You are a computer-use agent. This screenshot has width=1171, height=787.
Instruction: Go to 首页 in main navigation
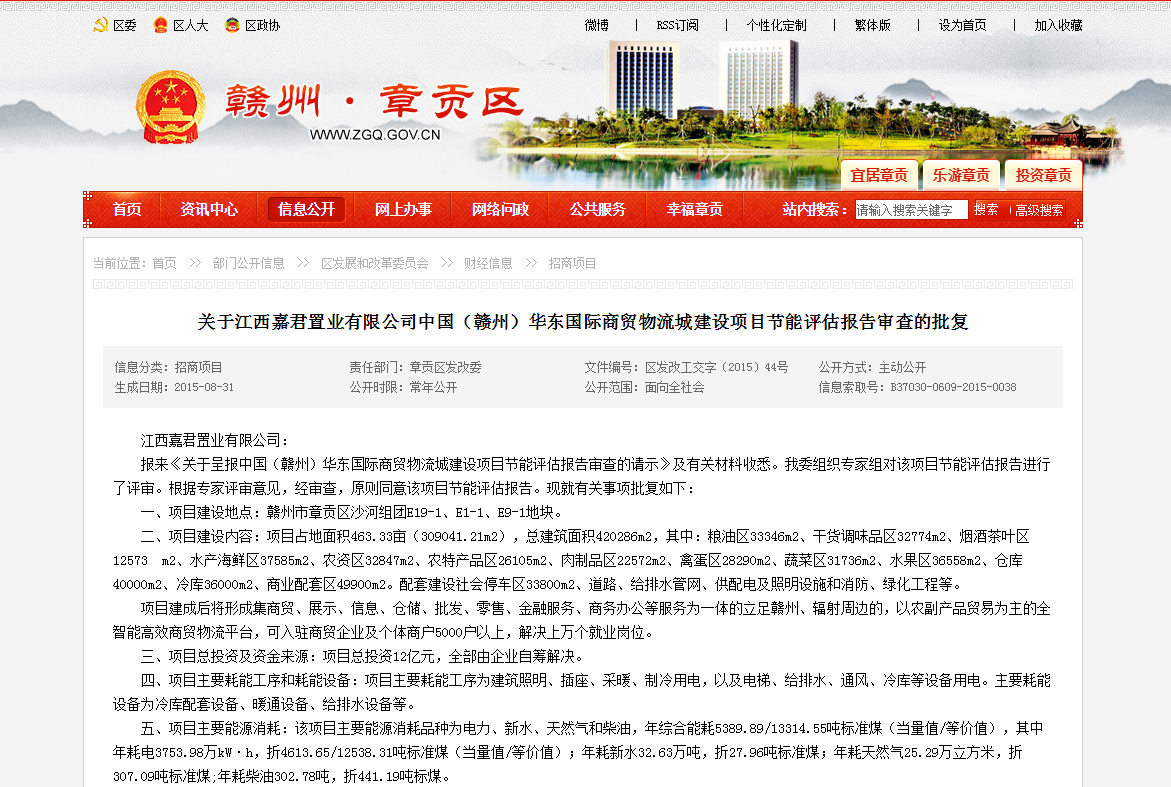click(127, 209)
